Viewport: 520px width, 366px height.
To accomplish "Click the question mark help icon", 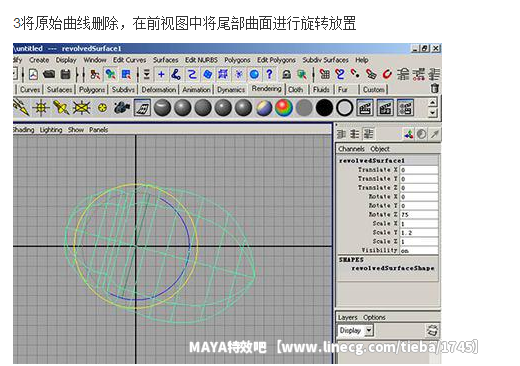I will point(269,74).
